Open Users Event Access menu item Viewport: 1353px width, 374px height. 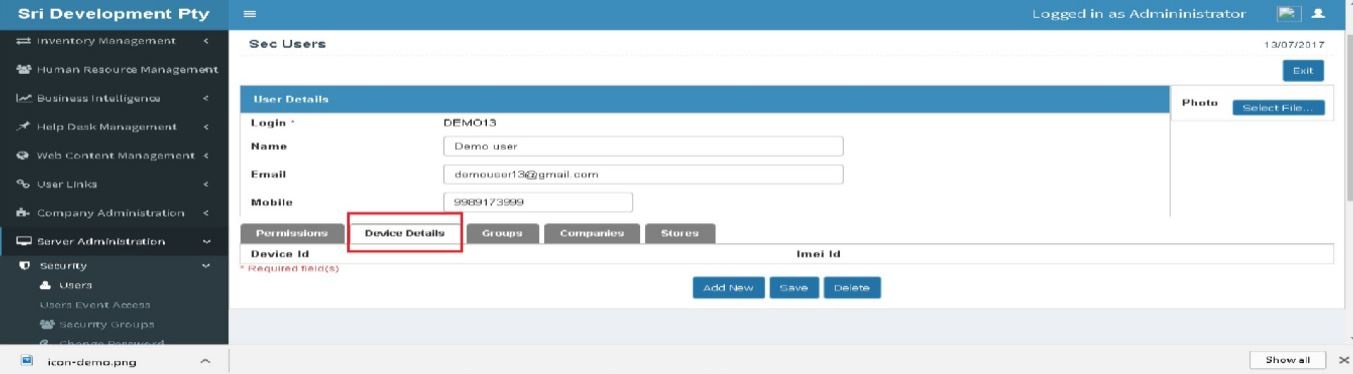pyautogui.click(x=95, y=305)
